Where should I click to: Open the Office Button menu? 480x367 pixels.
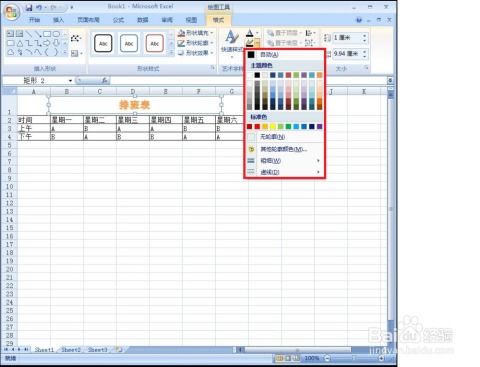tap(12, 12)
